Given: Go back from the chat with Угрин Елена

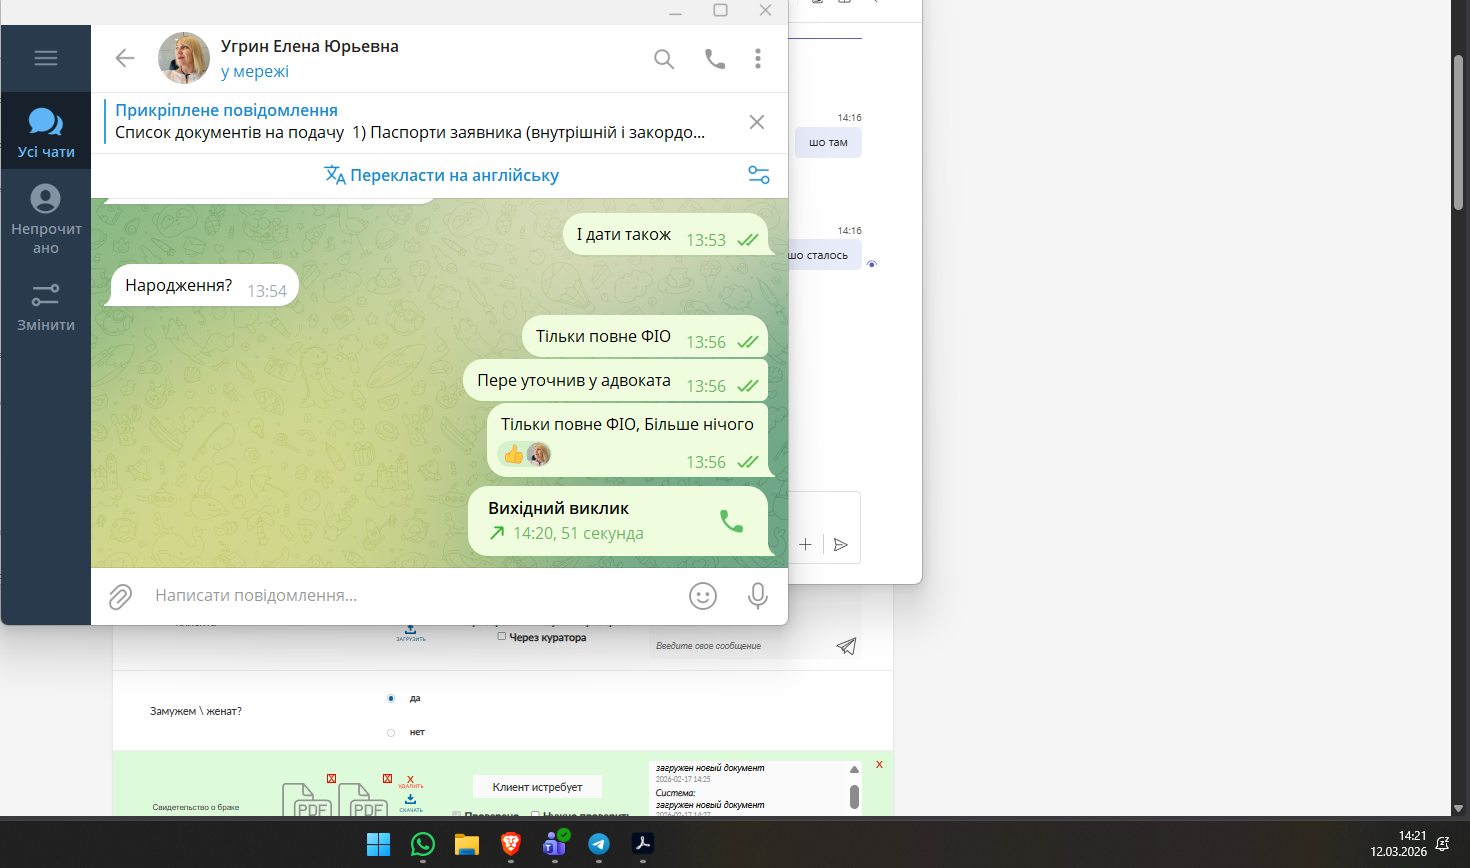Looking at the screenshot, I should pos(125,58).
